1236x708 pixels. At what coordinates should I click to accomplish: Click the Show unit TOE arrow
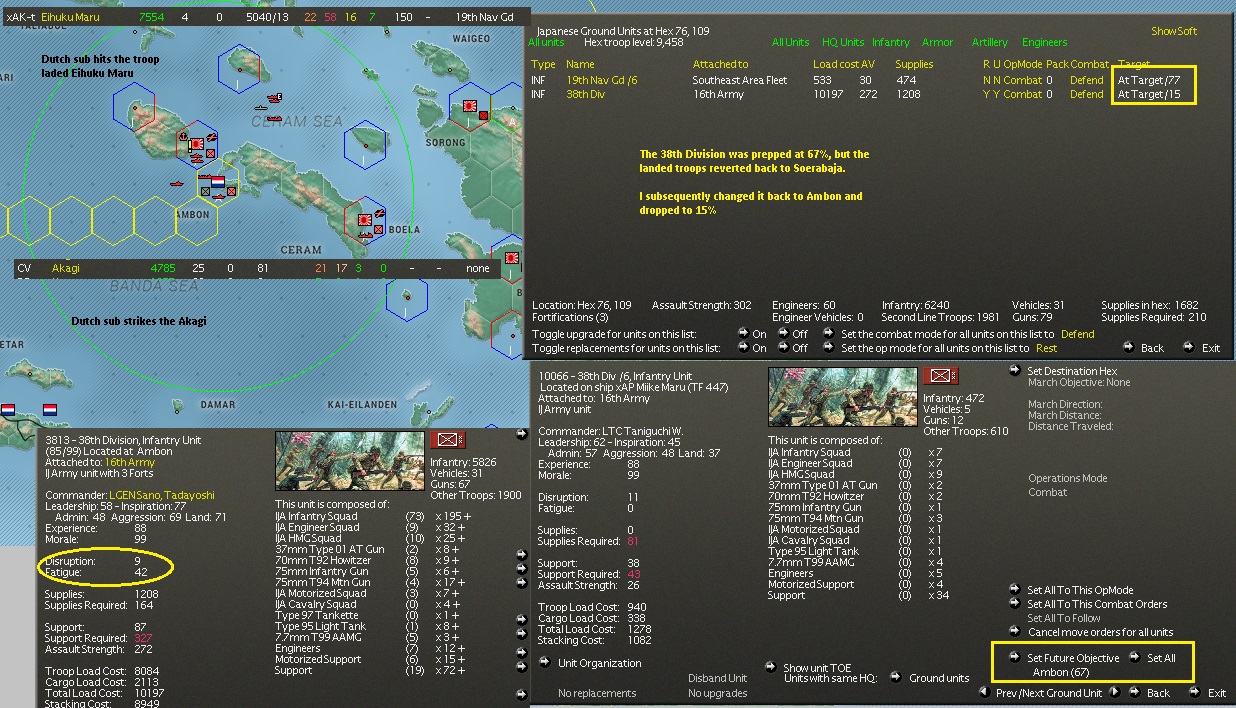[x=773, y=667]
